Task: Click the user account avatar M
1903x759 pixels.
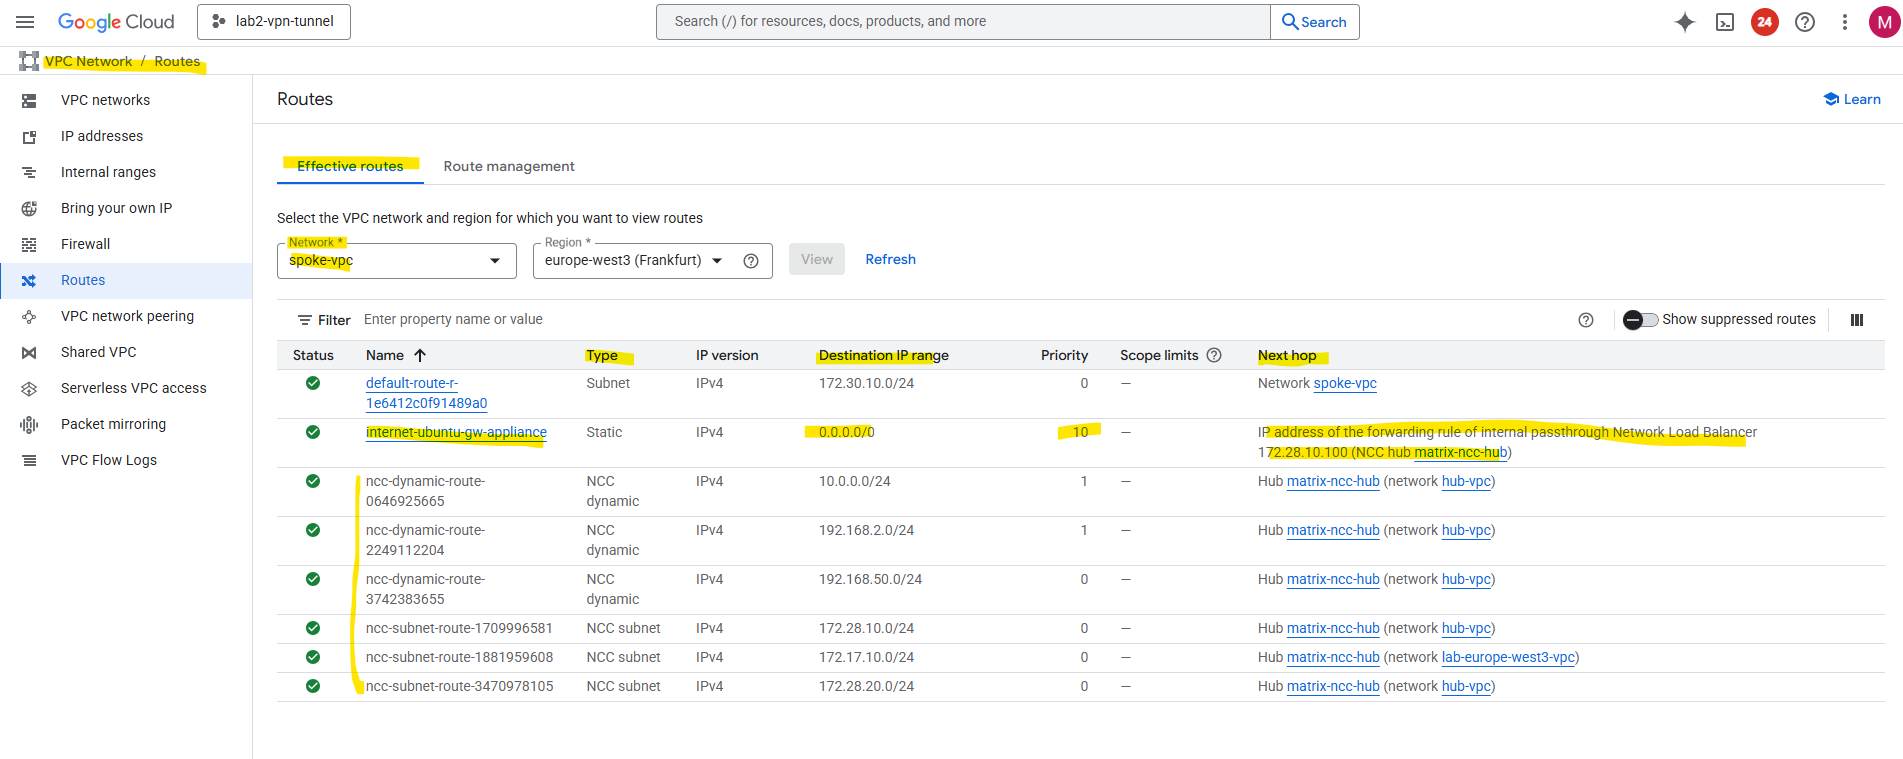Action: tap(1884, 22)
